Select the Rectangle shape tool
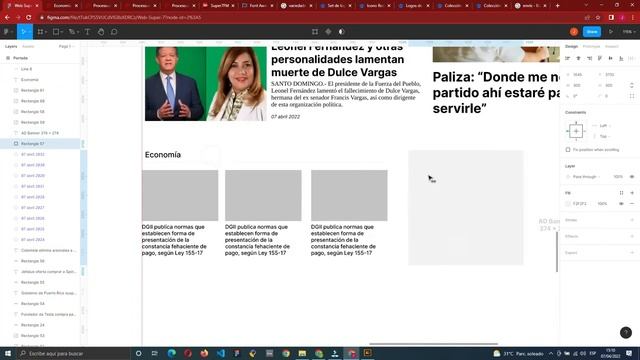 click(56, 31)
